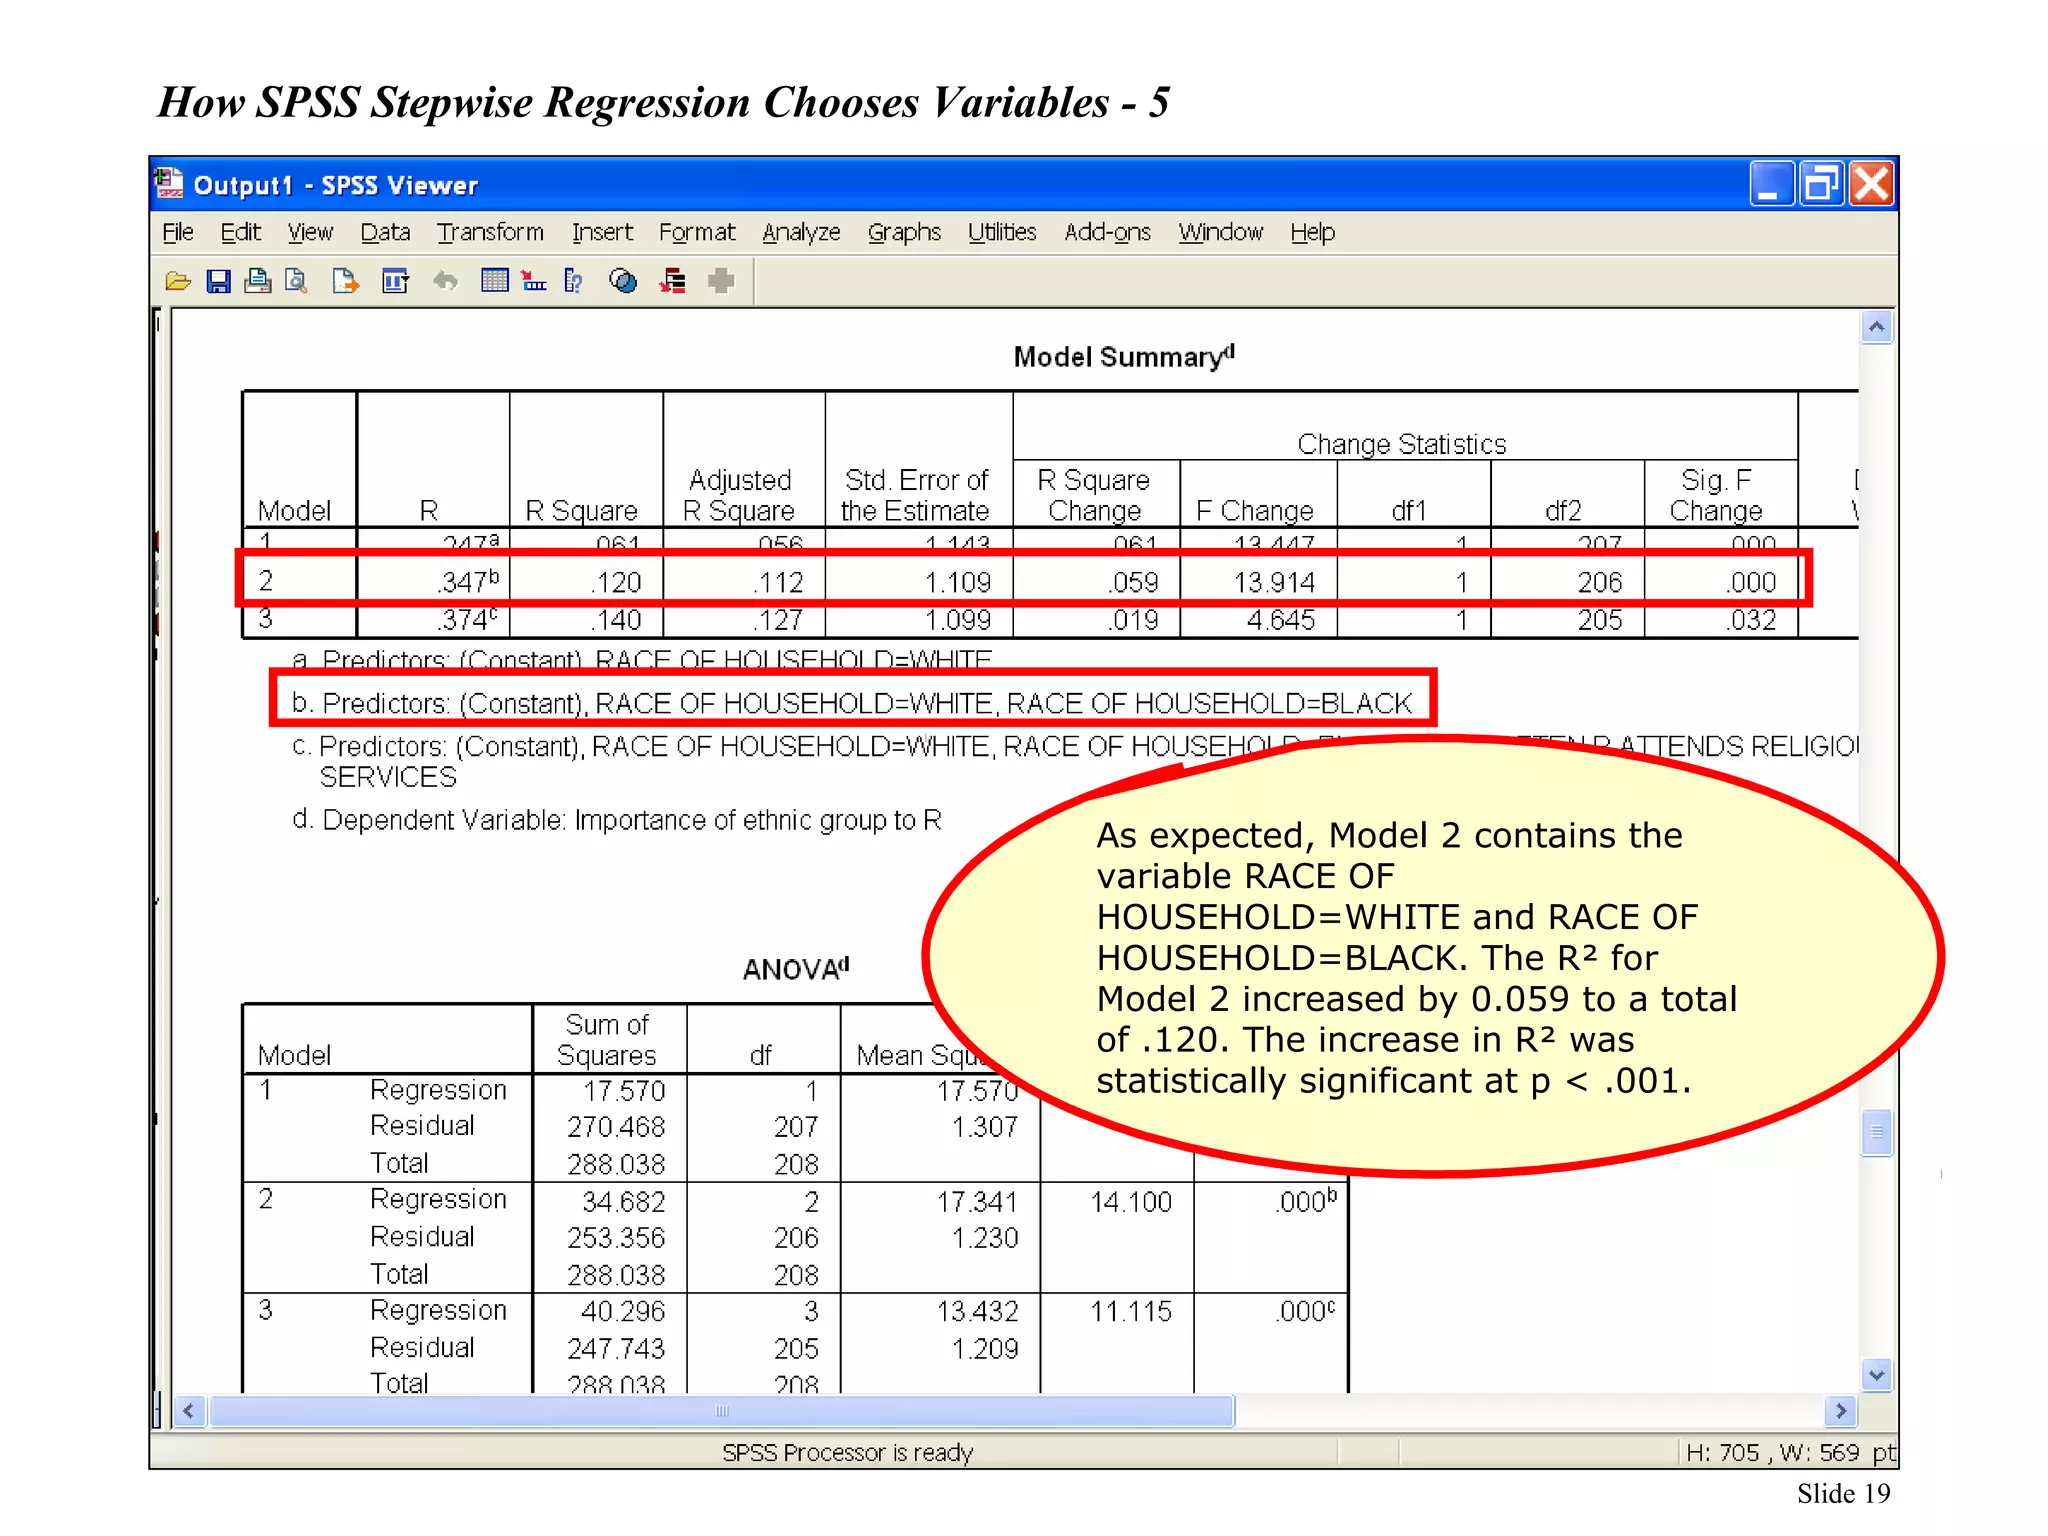
Task: Open the Analyze menu
Action: (801, 232)
